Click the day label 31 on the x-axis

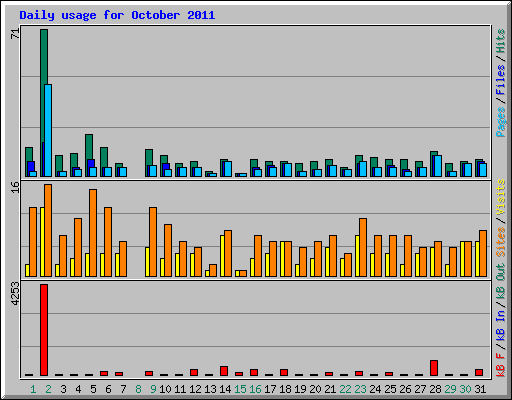(480, 389)
